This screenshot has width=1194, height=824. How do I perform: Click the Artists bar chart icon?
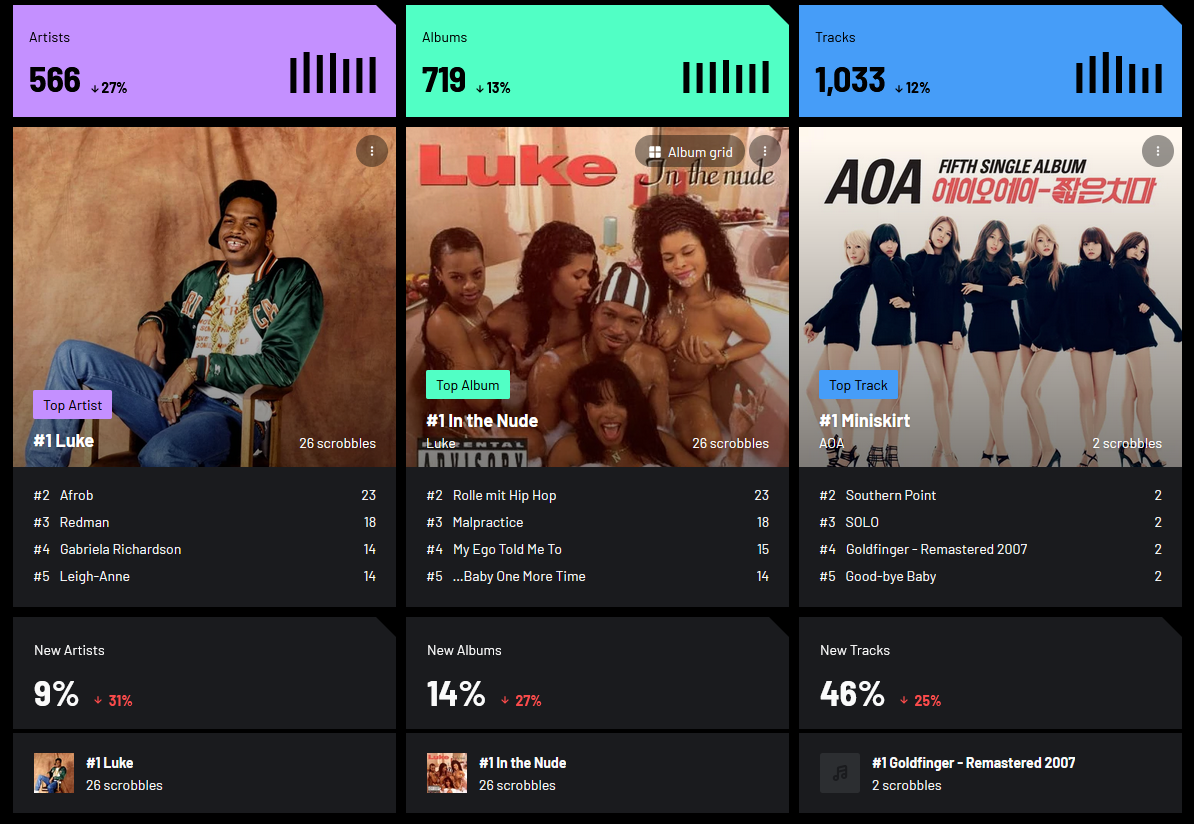point(333,73)
